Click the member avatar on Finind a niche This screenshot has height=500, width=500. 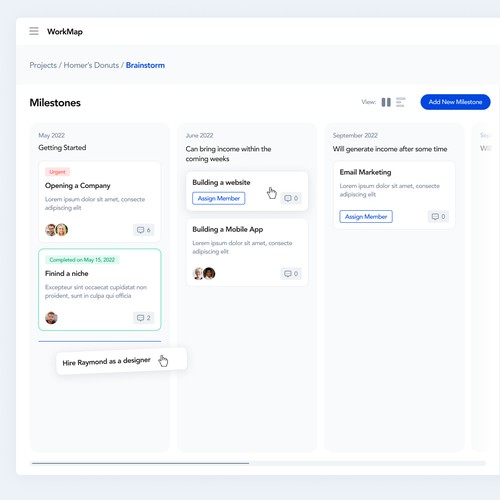[x=51, y=318]
